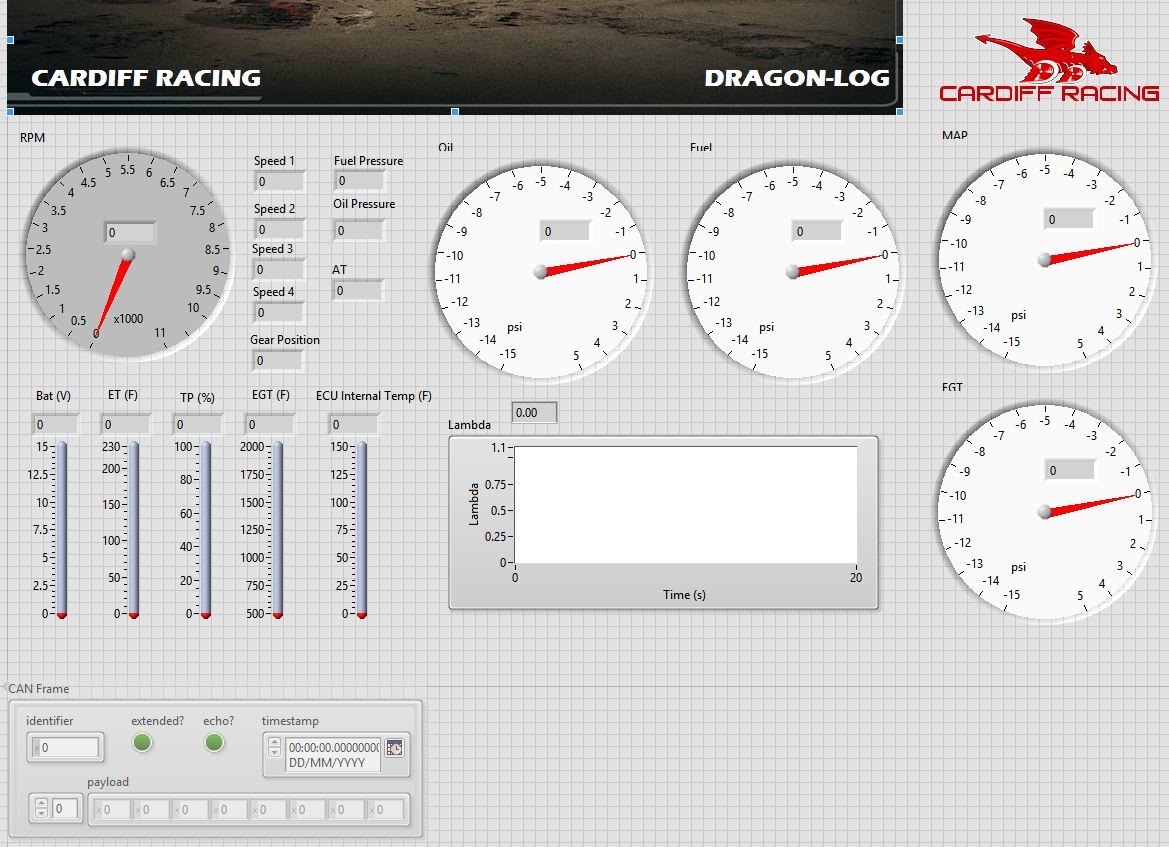Screen dimensions: 1169x847
Task: Select the CAN Frame identifier field
Action: click(x=66, y=747)
